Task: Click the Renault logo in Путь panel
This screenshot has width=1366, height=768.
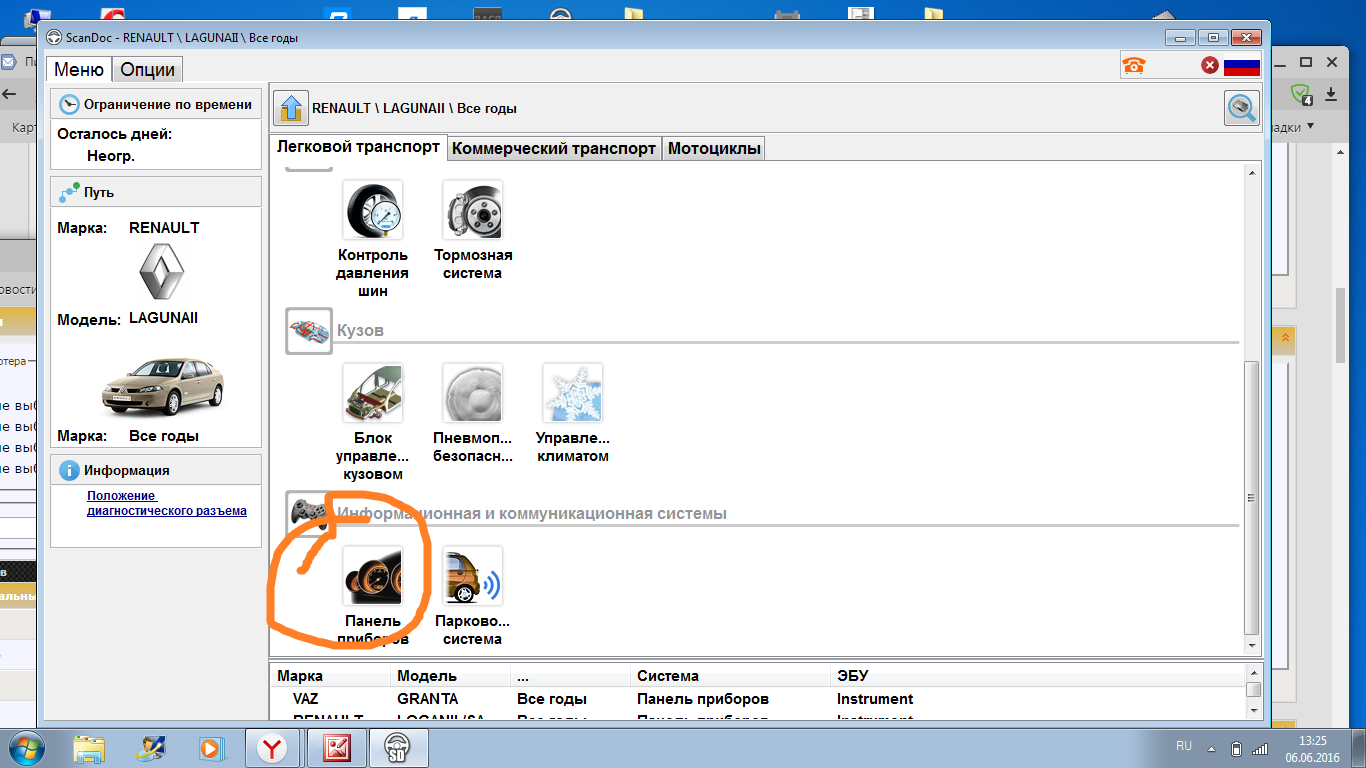Action: coord(161,273)
